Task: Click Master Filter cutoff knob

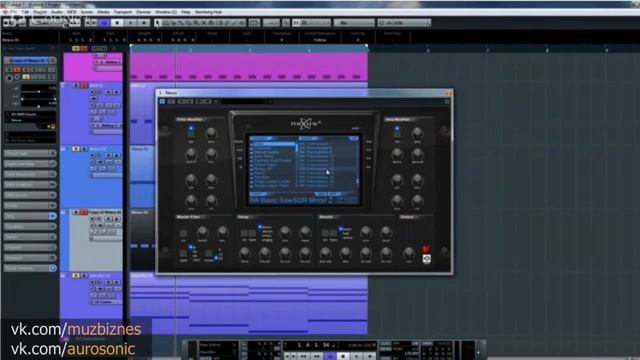Action: (x=202, y=233)
